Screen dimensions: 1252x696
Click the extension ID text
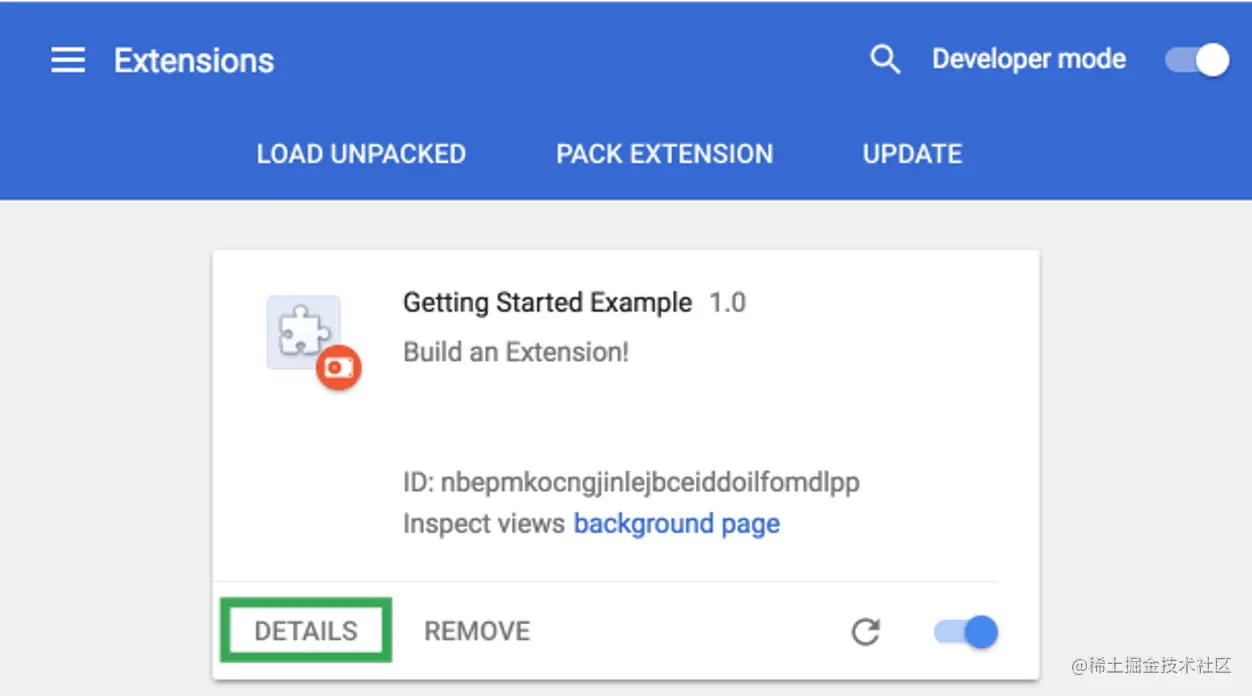(x=631, y=483)
